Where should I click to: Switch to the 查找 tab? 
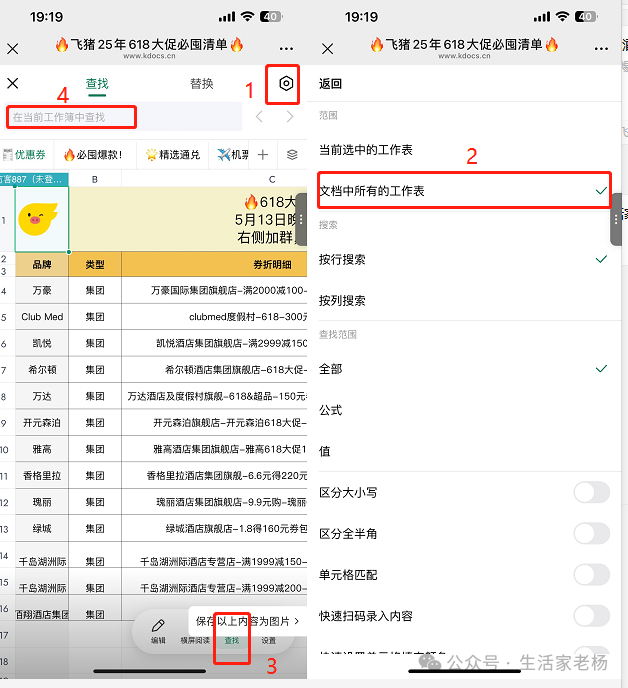pos(97,83)
